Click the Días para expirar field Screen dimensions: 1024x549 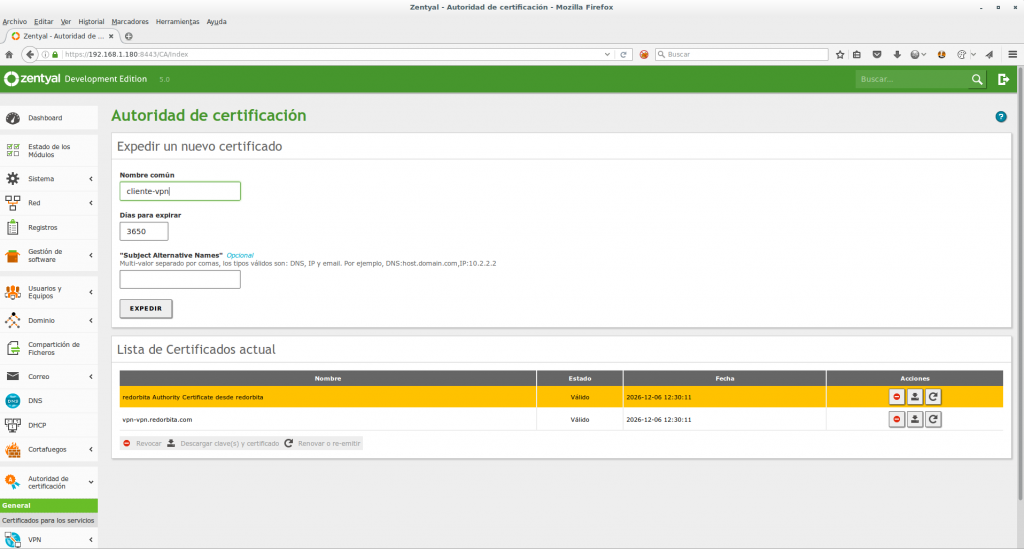[144, 232]
